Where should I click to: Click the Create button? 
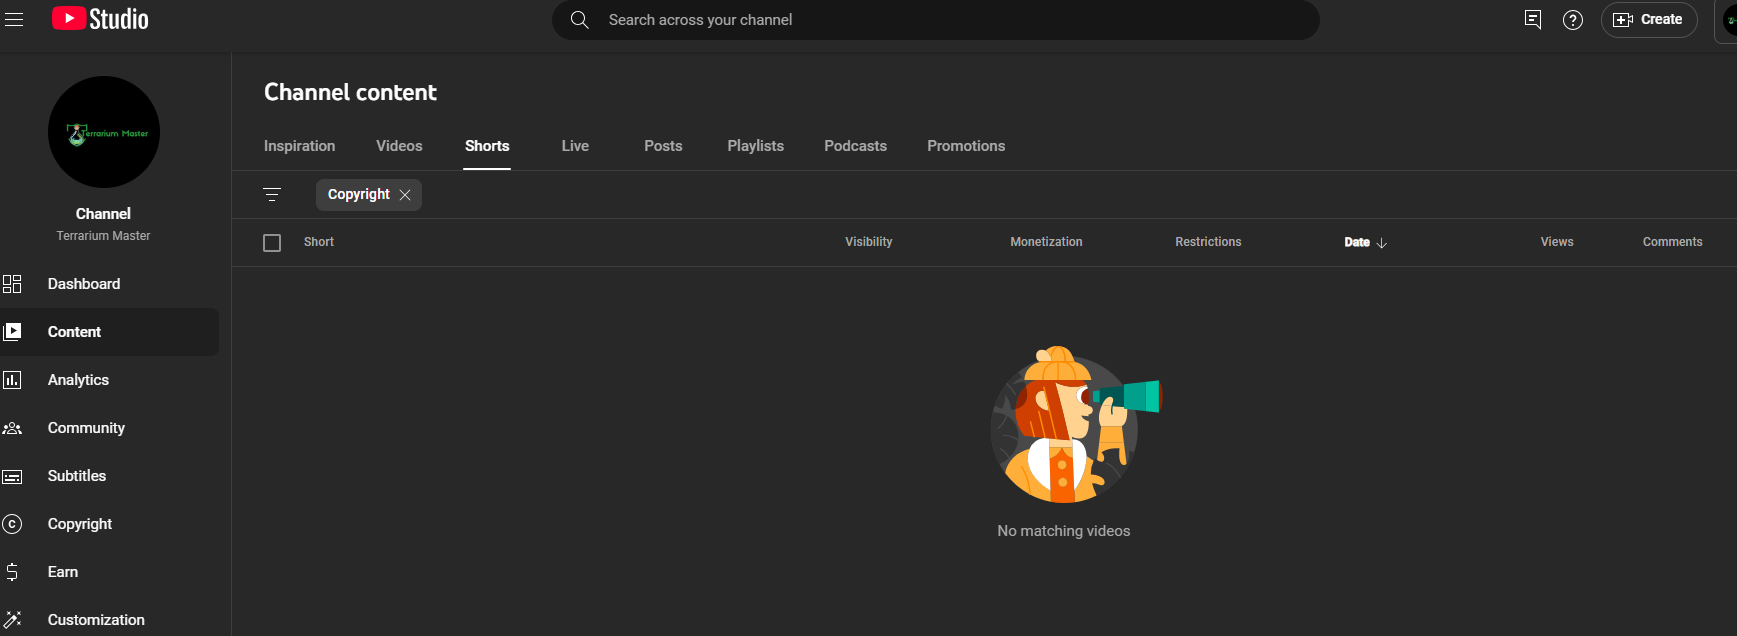pos(1649,20)
